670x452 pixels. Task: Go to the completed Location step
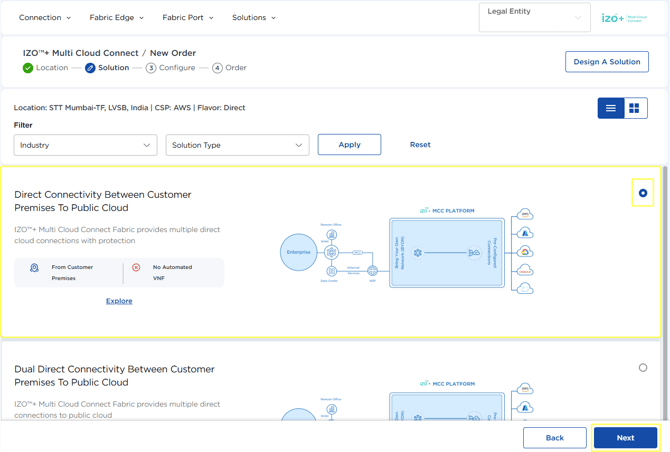(x=45, y=68)
